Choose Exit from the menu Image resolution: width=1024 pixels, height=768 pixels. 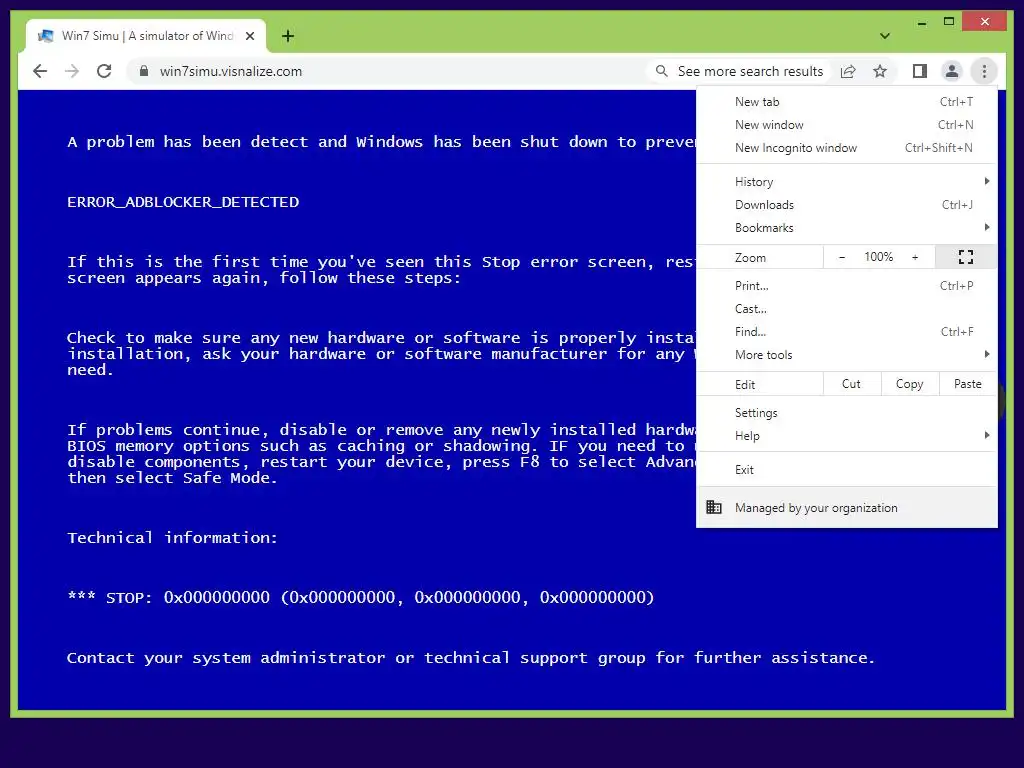tap(847, 470)
